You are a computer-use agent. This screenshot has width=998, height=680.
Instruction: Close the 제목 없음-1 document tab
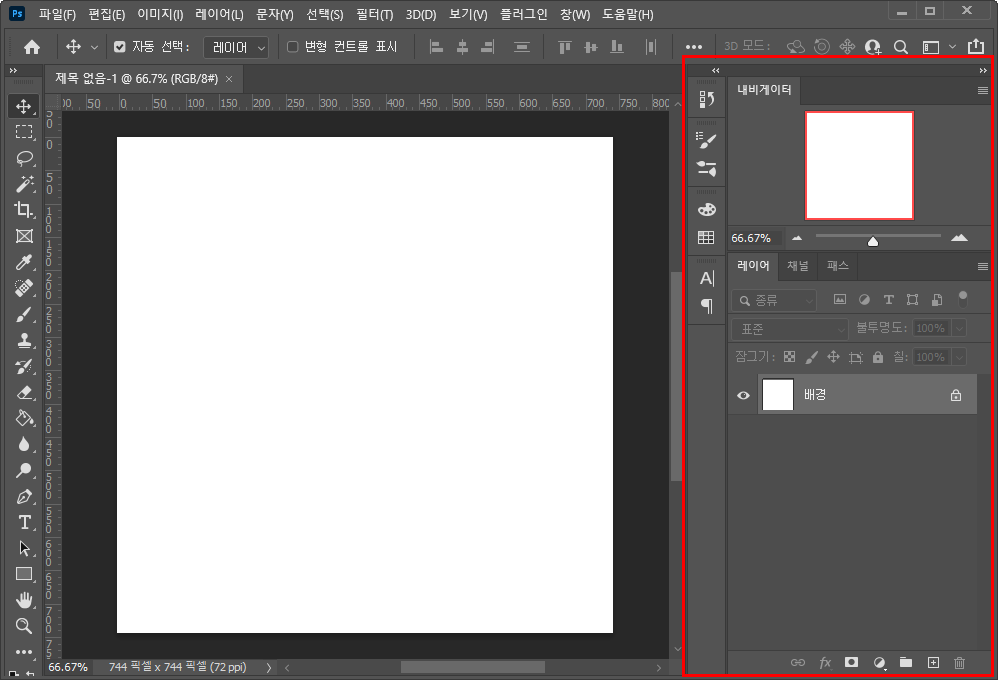[x=229, y=78]
